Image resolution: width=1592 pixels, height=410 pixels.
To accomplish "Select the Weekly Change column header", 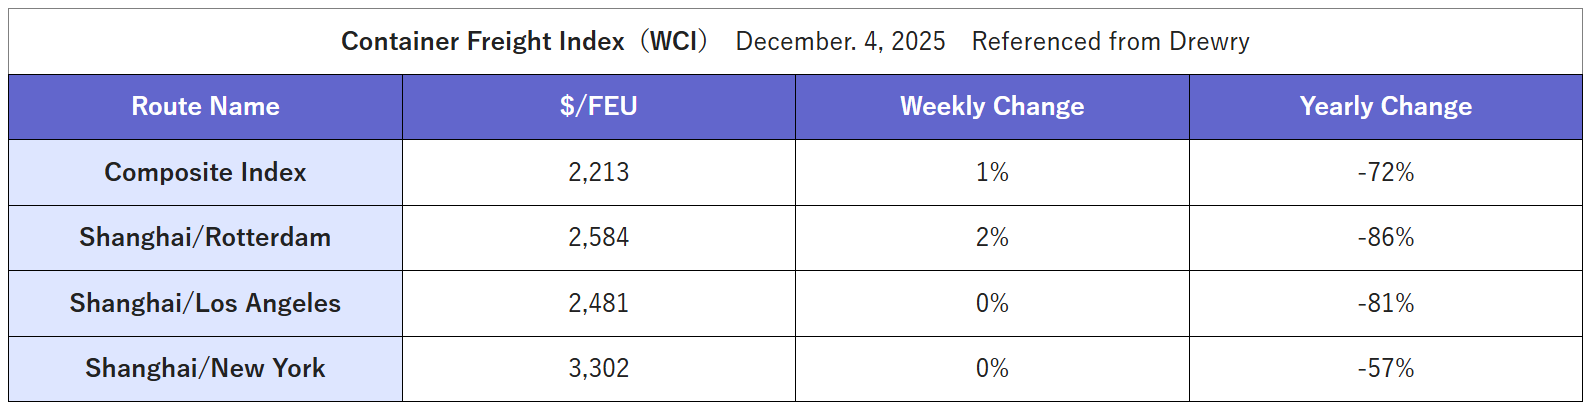I will tap(991, 106).
